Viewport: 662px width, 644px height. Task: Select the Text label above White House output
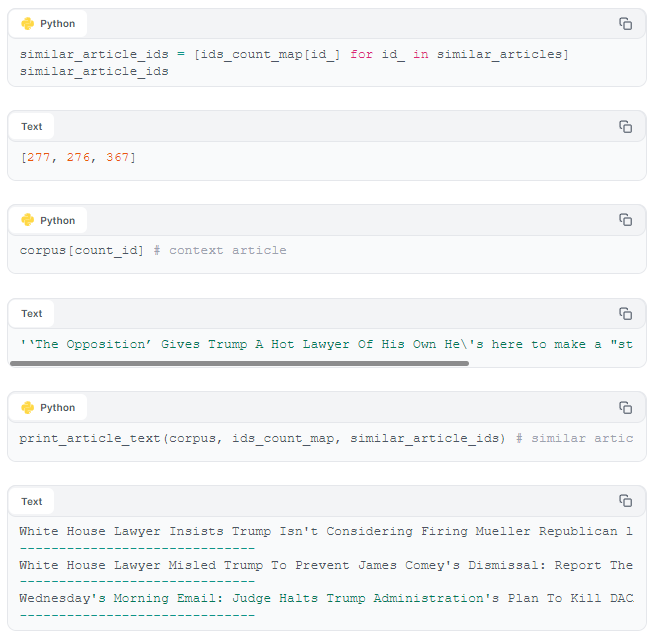pyautogui.click(x=32, y=502)
